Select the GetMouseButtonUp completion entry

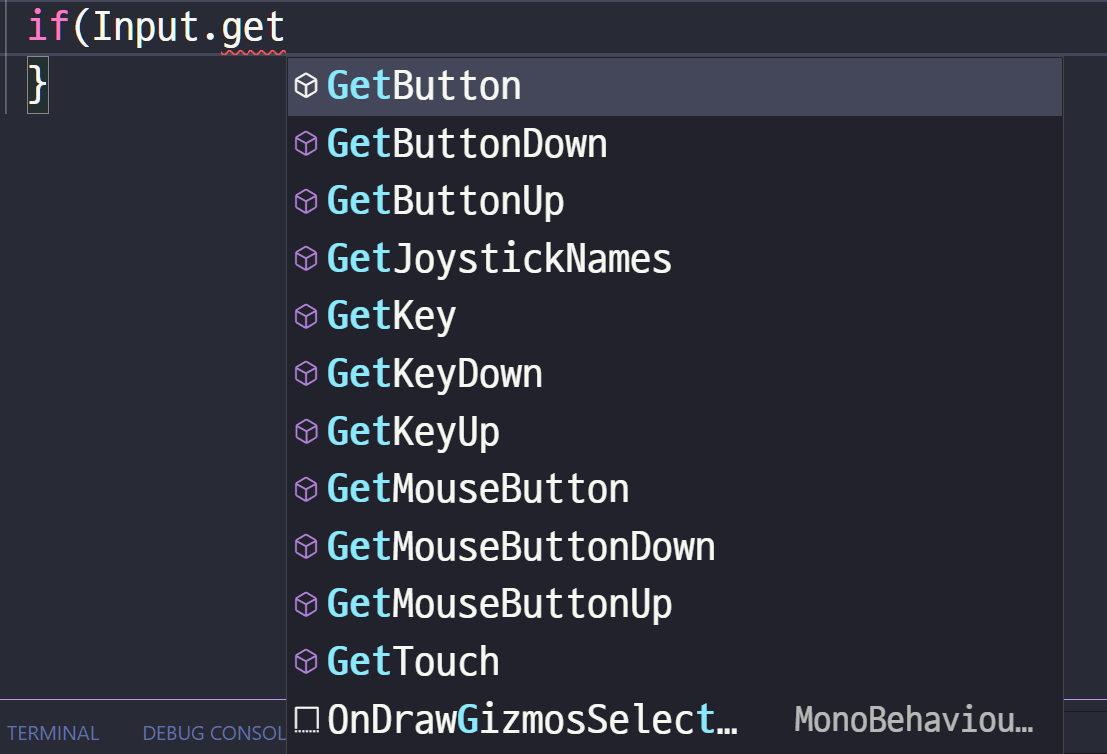tap(499, 604)
